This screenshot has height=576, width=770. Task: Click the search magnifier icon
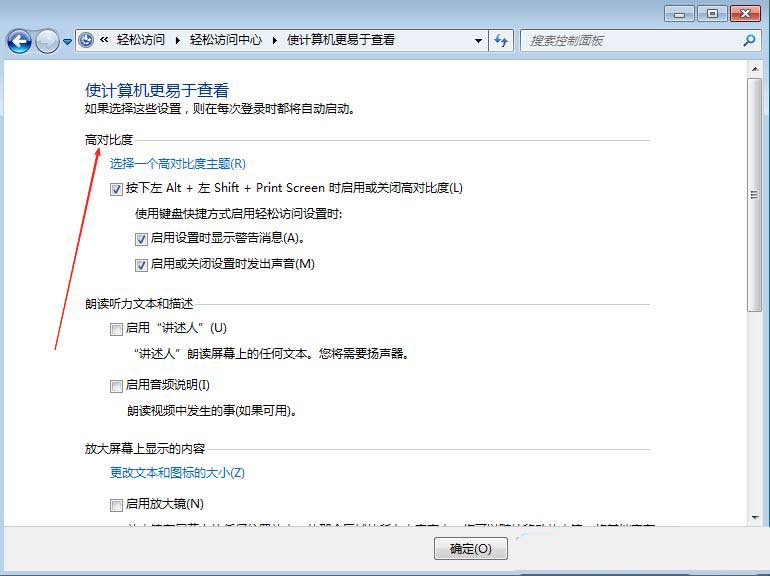[x=749, y=41]
